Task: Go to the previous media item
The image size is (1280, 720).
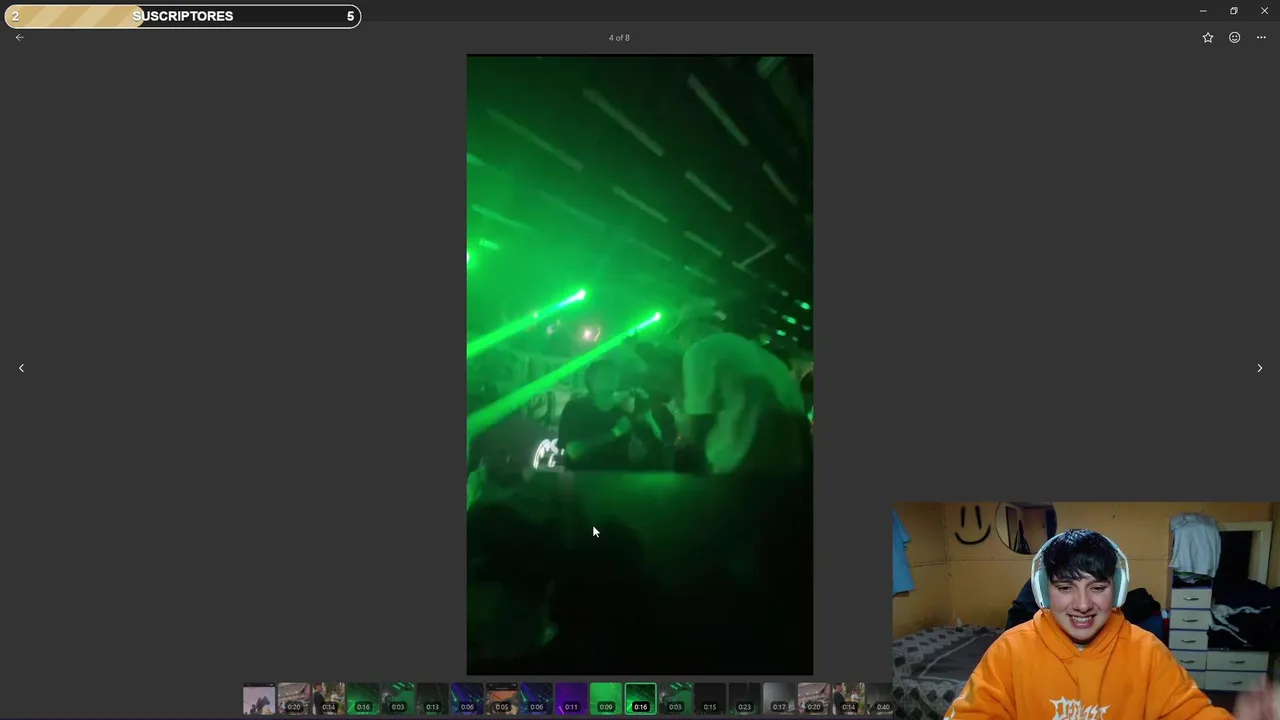Action: point(21,368)
